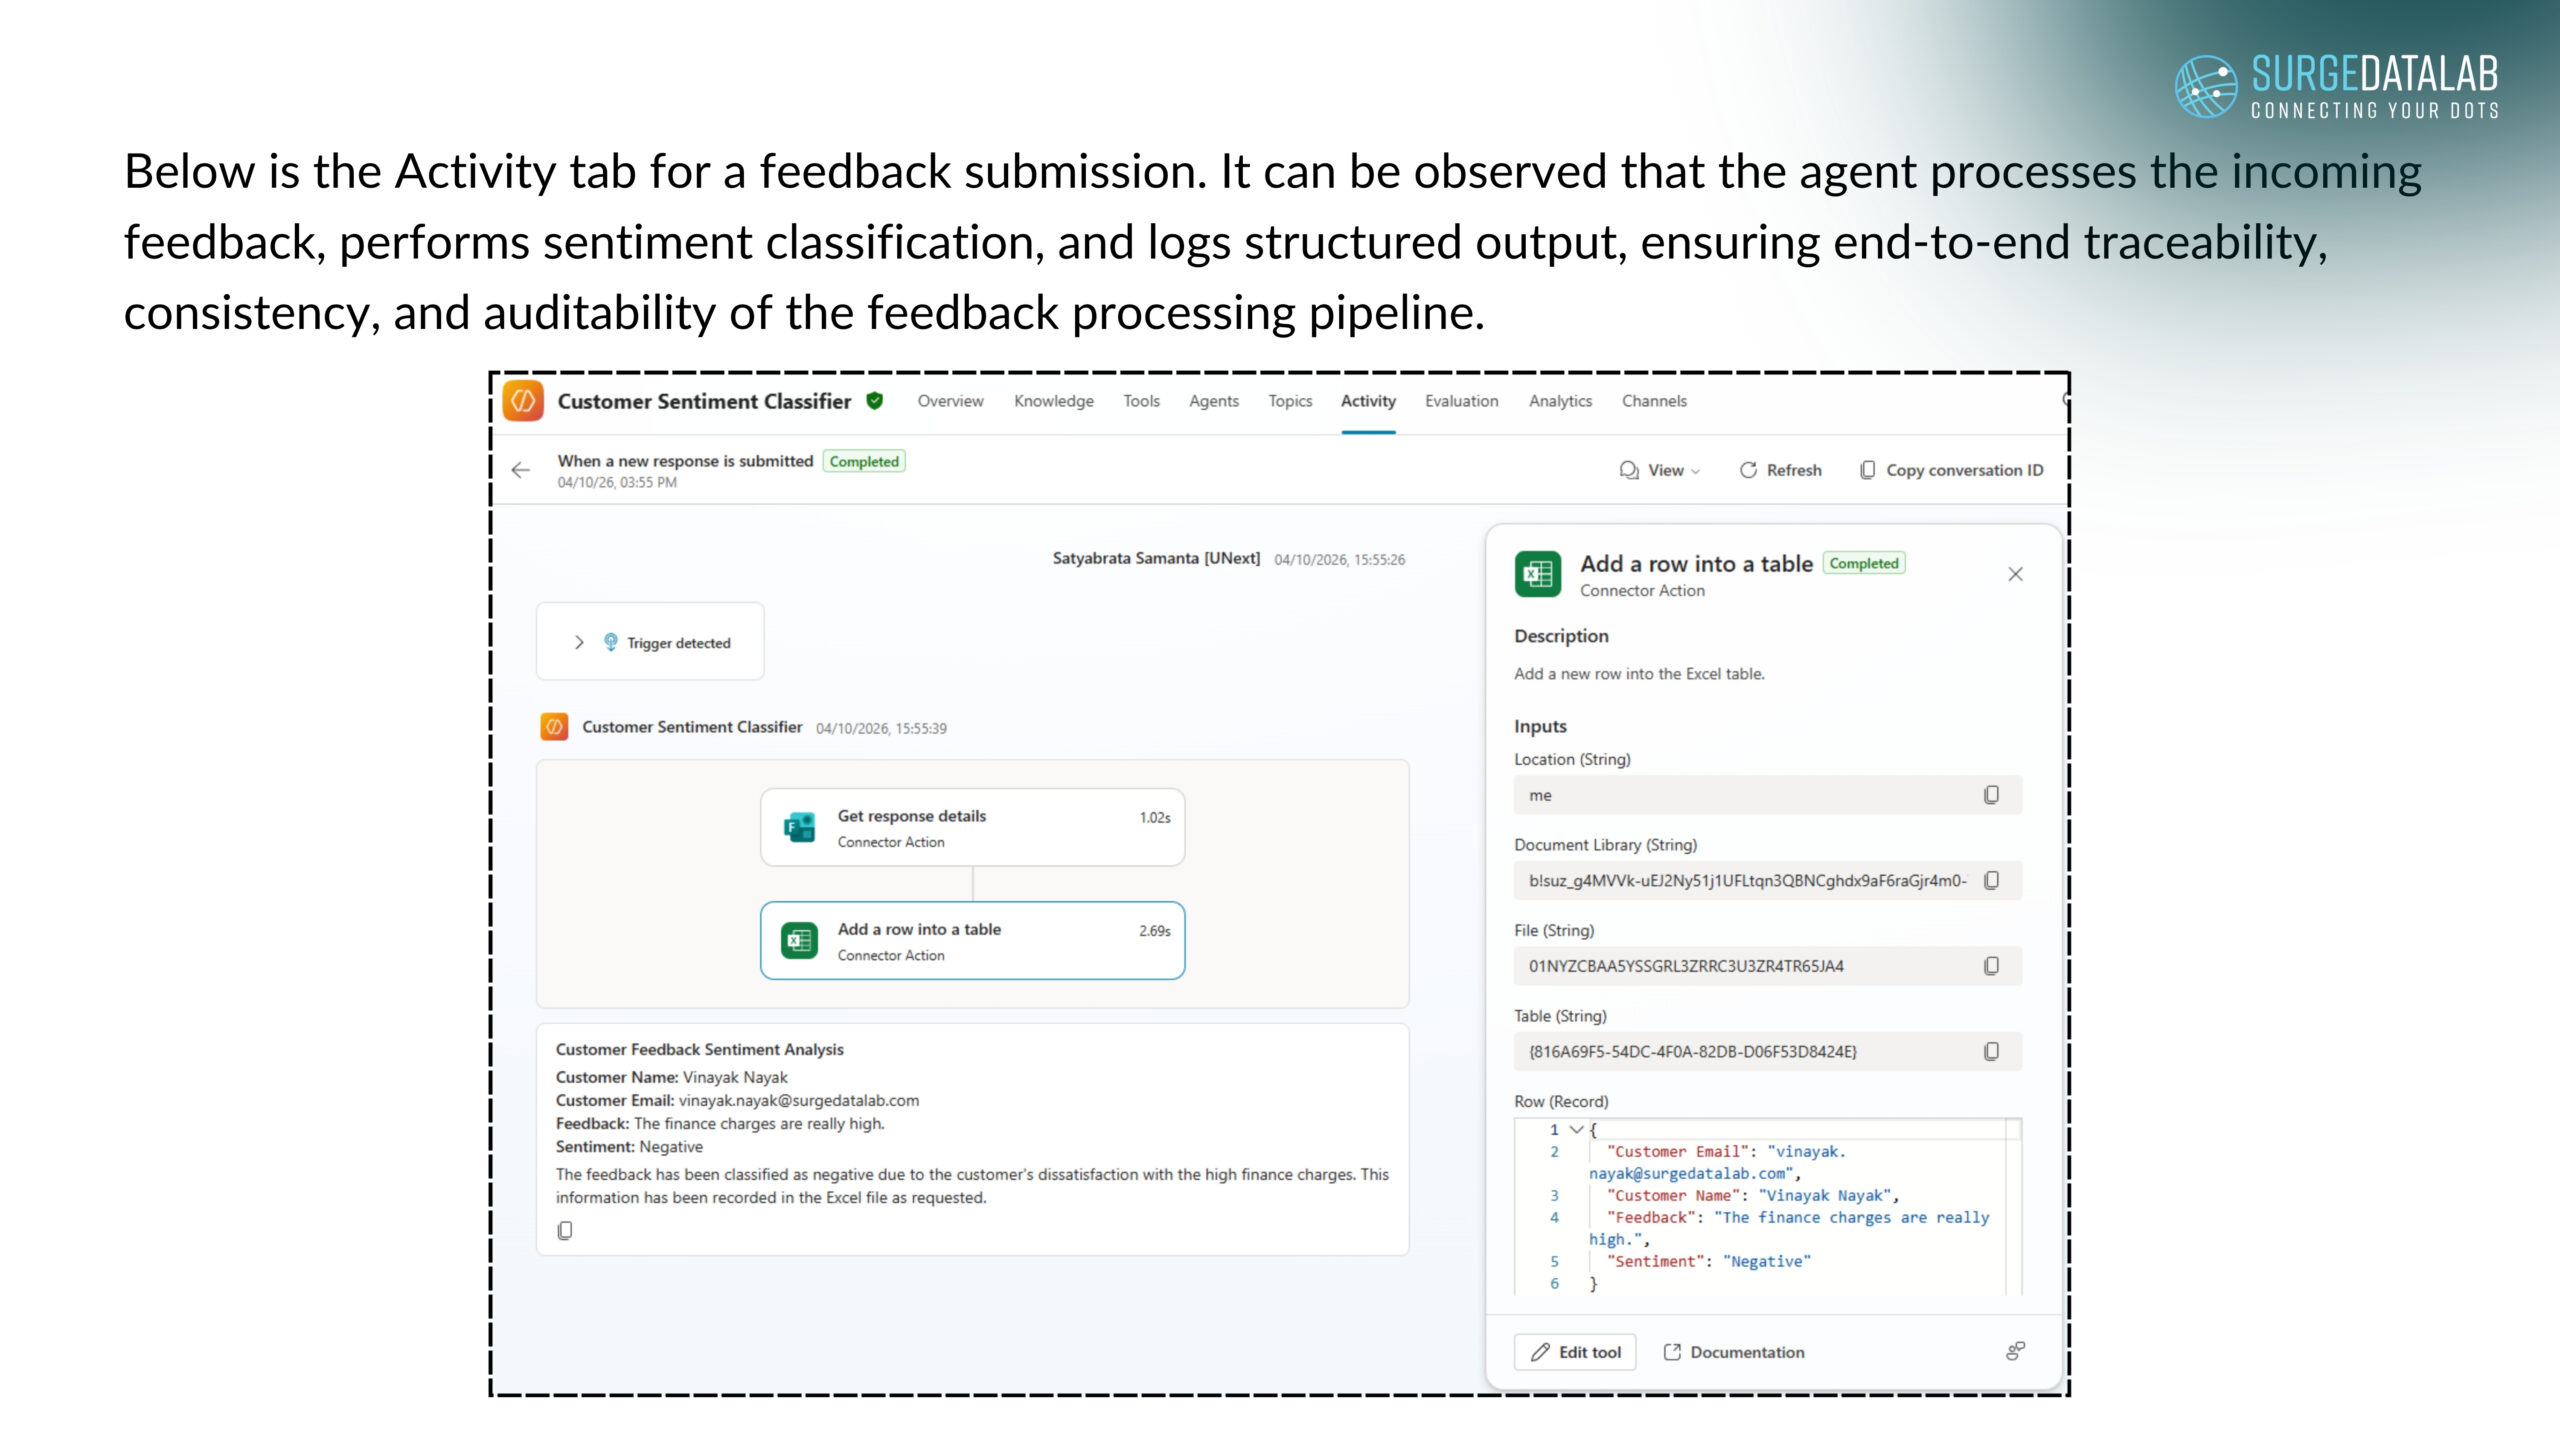Collapse the Row record JSON at line 1
The height and width of the screenshot is (1440, 2560).
1576,1129
